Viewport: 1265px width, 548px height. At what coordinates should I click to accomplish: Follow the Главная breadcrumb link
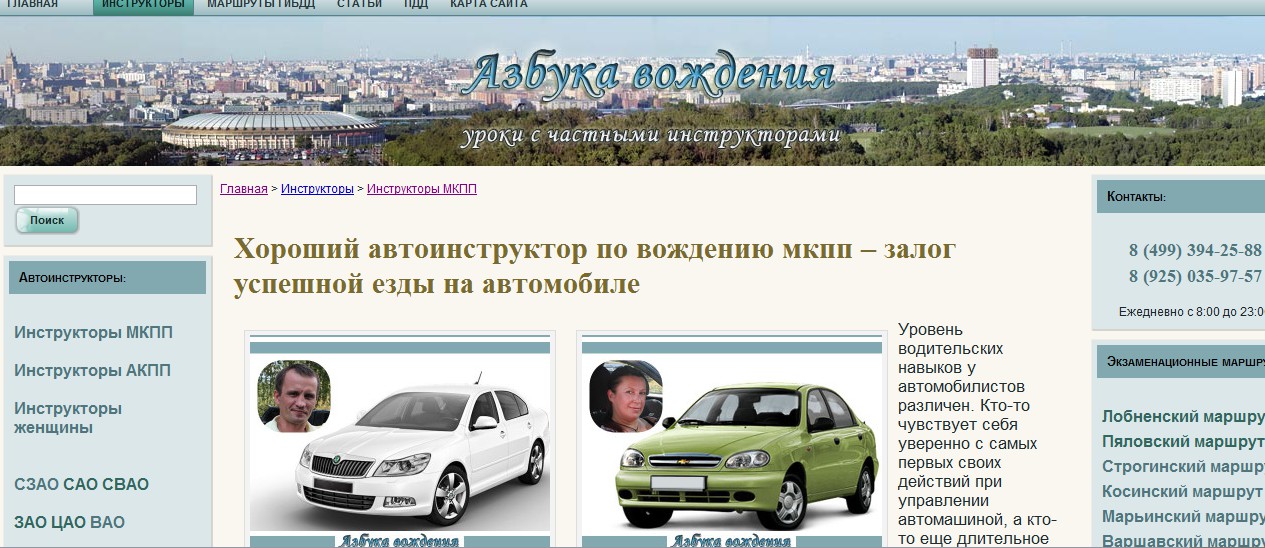coord(244,189)
